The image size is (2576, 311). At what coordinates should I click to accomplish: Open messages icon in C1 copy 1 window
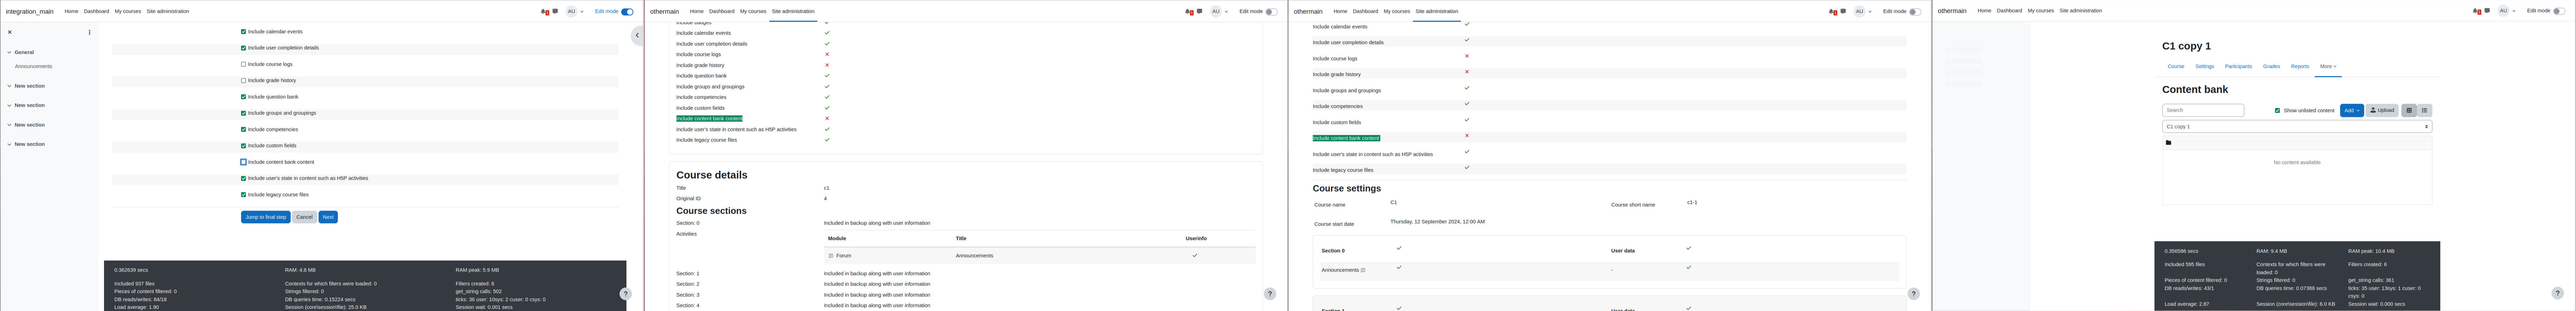tap(2487, 11)
